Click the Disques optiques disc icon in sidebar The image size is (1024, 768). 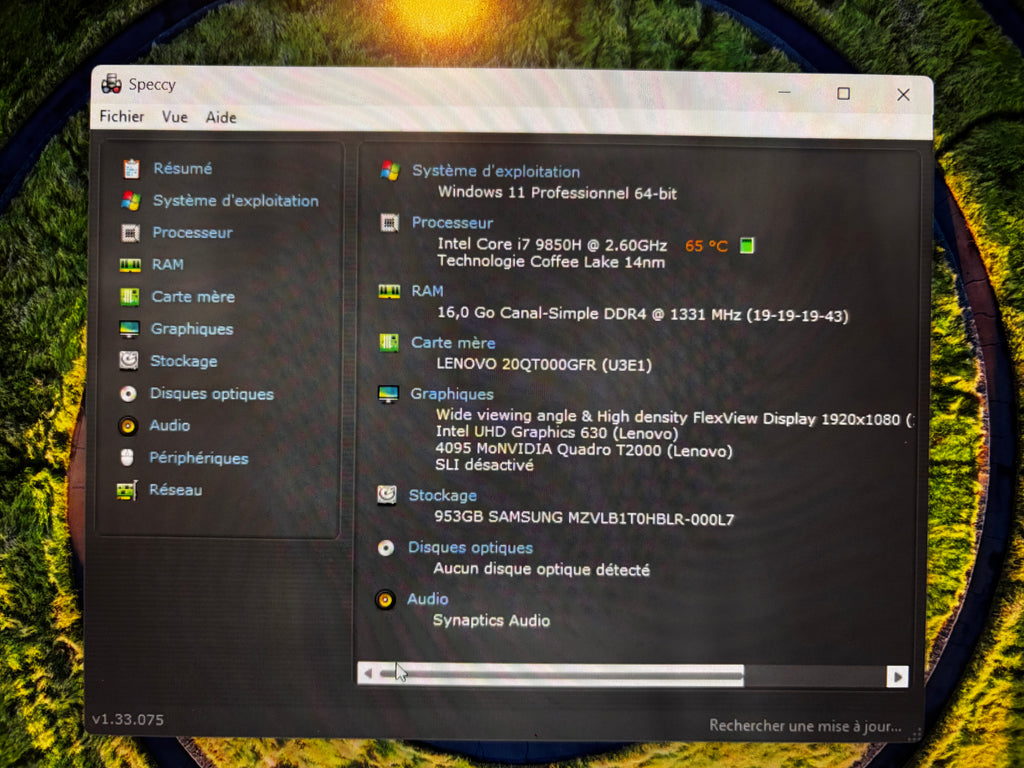tap(128, 393)
